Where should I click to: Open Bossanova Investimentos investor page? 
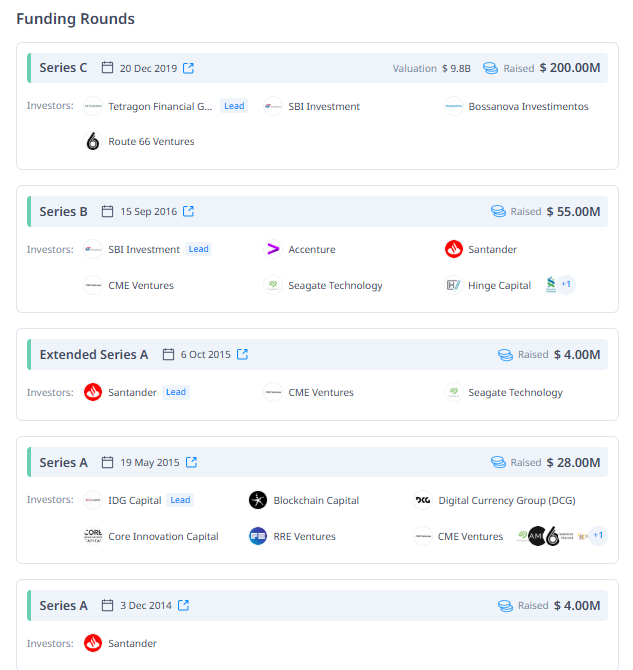point(528,107)
